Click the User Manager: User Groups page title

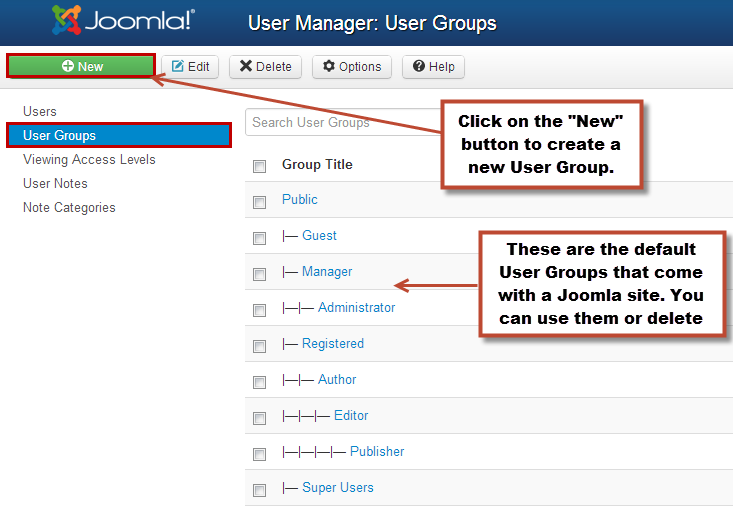pyautogui.click(x=372, y=23)
